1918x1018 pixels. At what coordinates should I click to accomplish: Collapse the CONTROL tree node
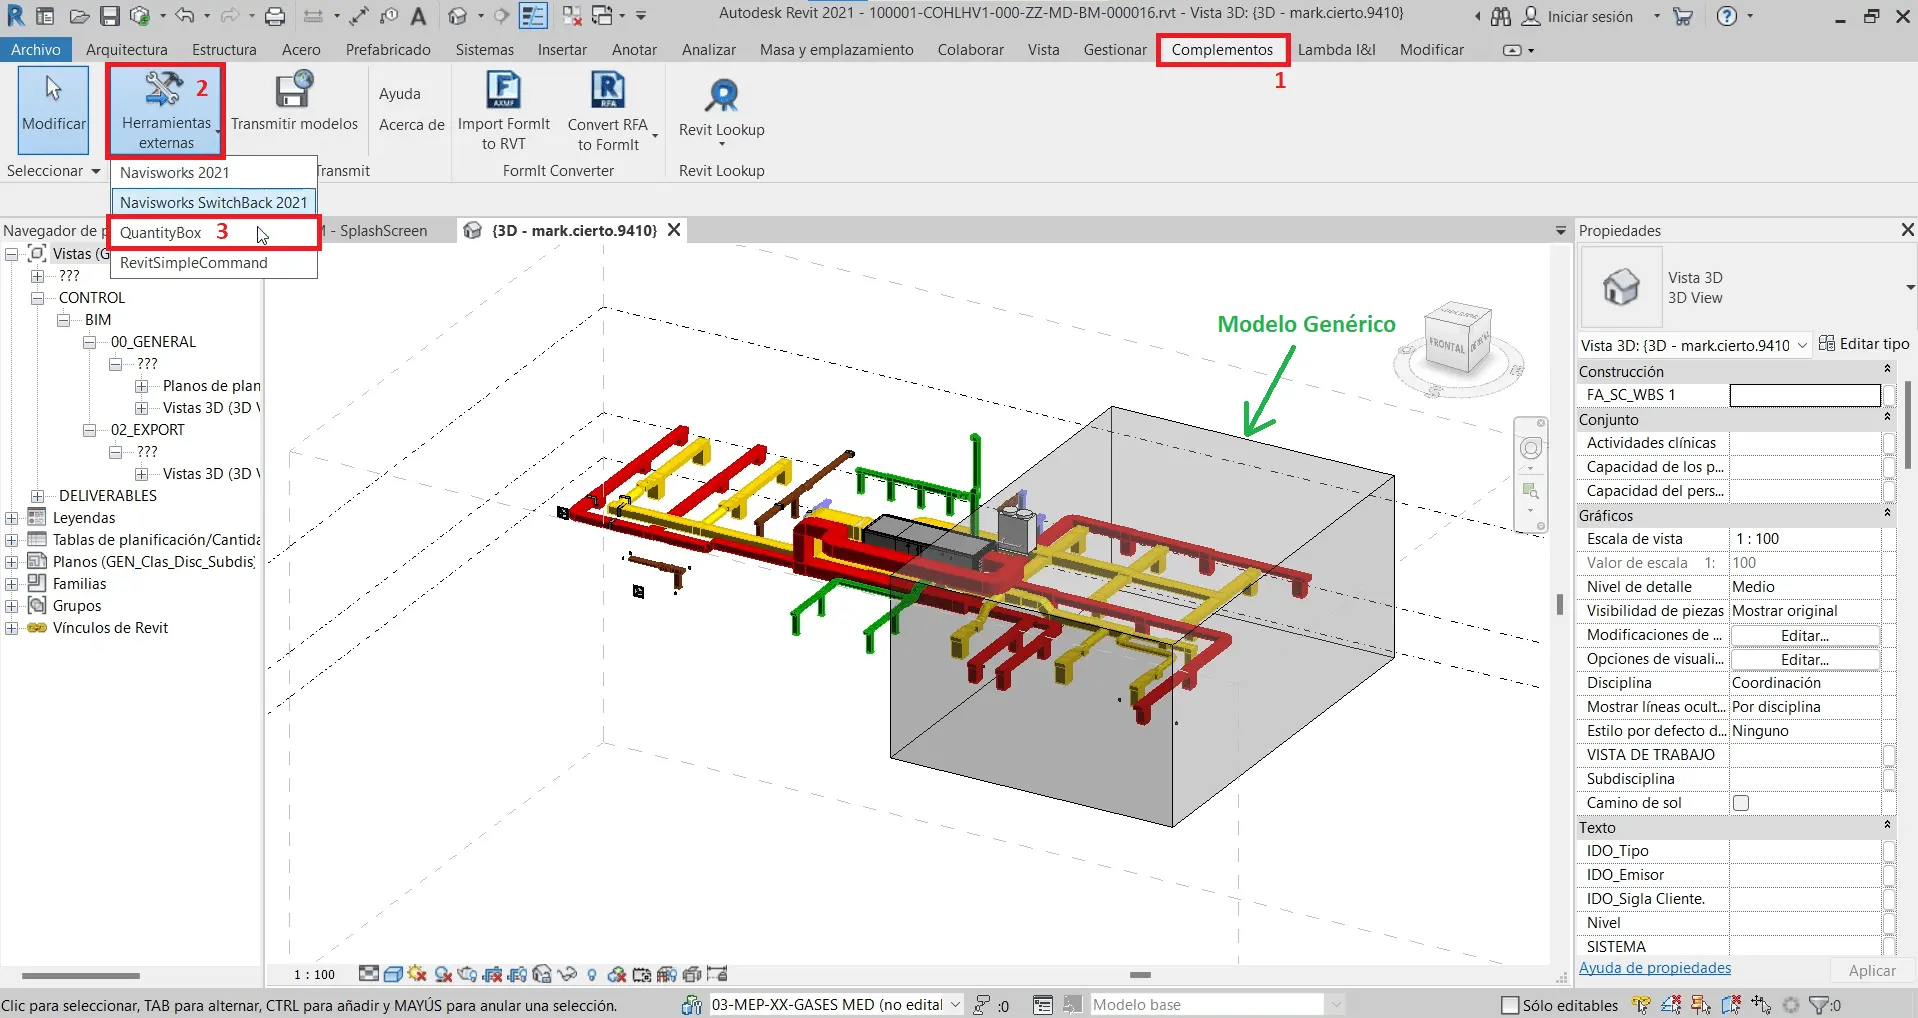37,298
